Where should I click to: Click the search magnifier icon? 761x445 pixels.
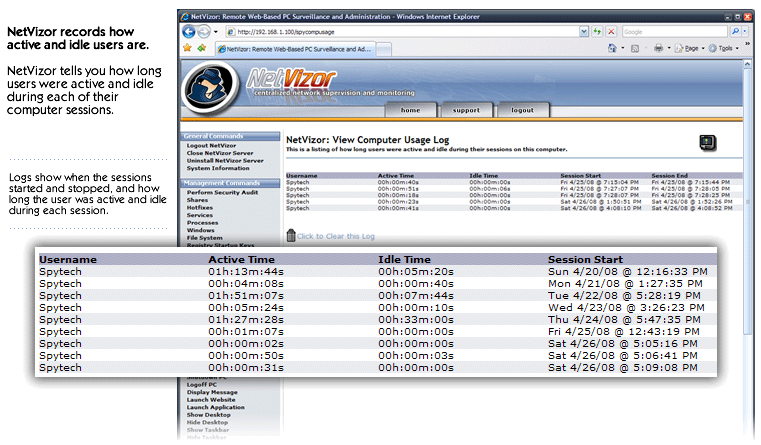[732, 32]
